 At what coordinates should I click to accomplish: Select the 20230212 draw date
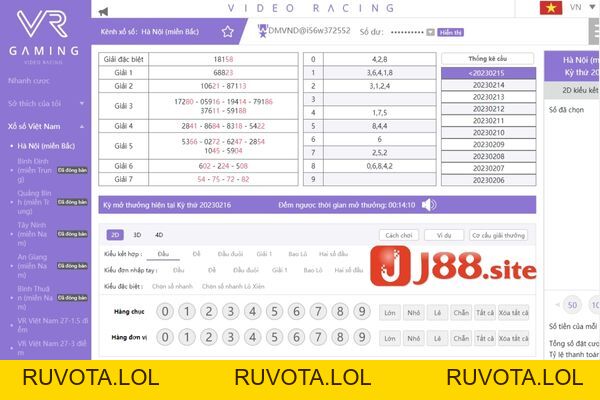click(488, 109)
